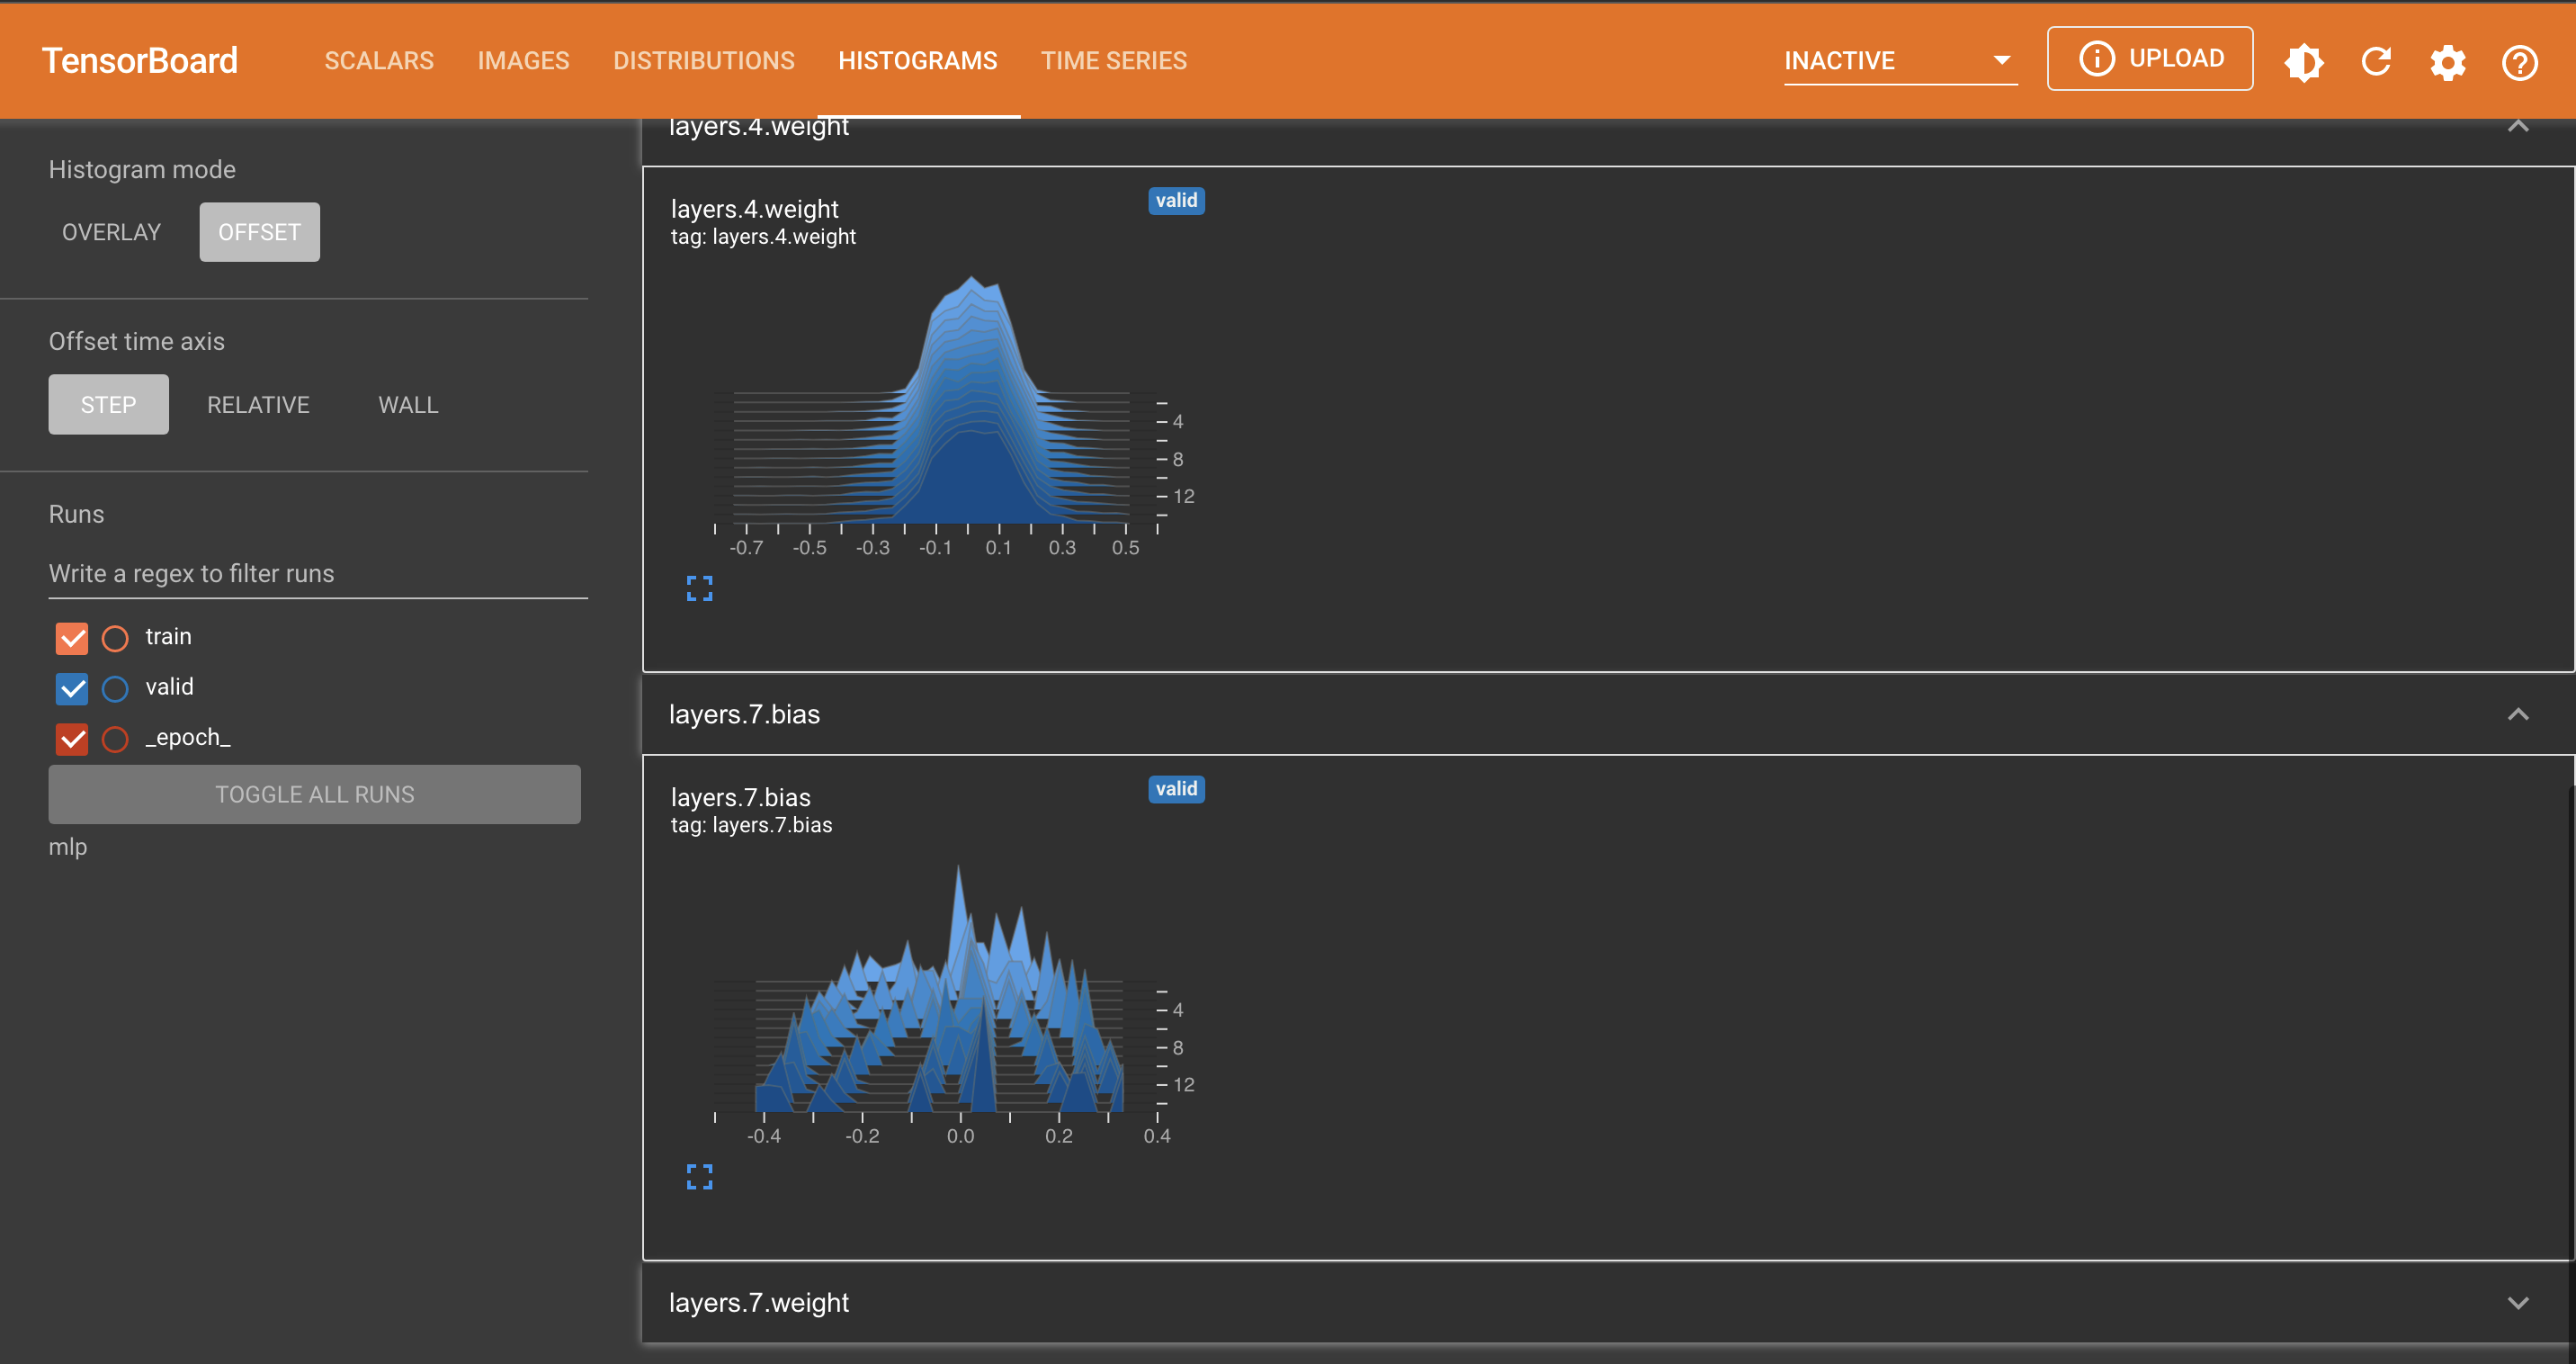2576x1364 pixels.
Task: Open the help menu
Action: 2518,64
